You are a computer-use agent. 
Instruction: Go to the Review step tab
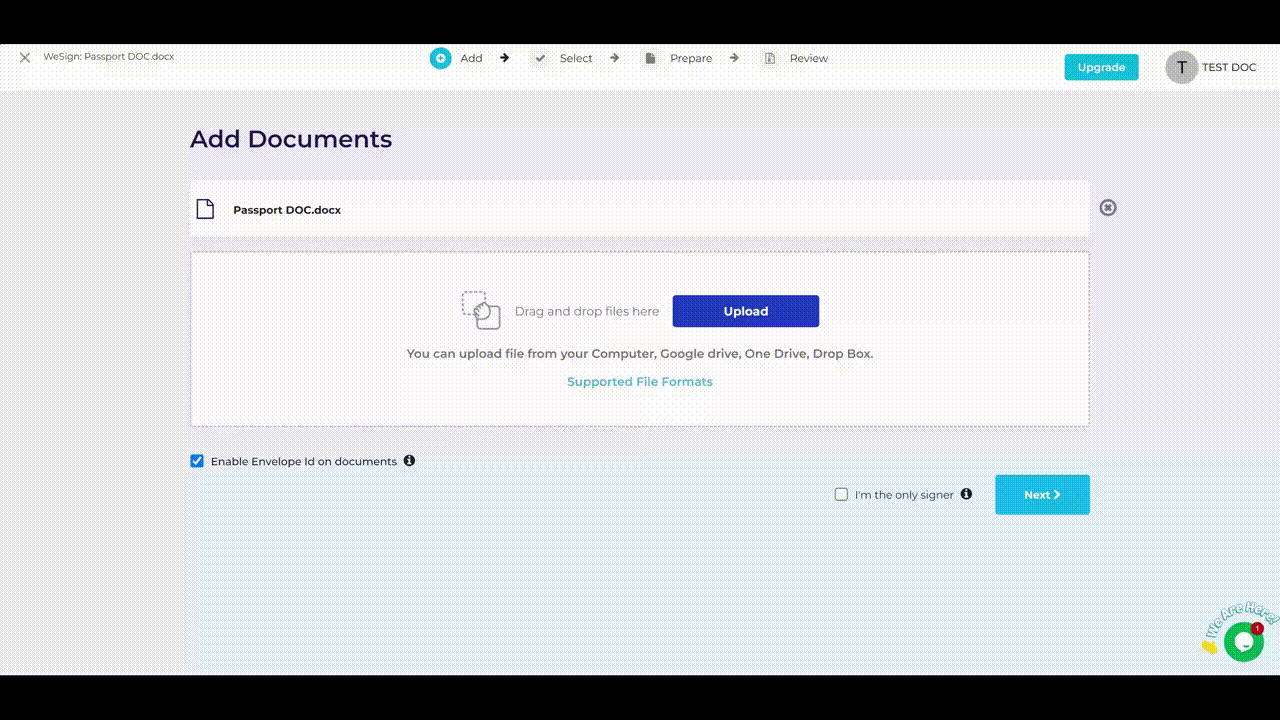808,58
